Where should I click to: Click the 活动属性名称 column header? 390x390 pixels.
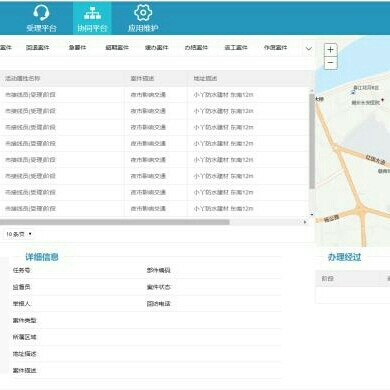coord(22,79)
